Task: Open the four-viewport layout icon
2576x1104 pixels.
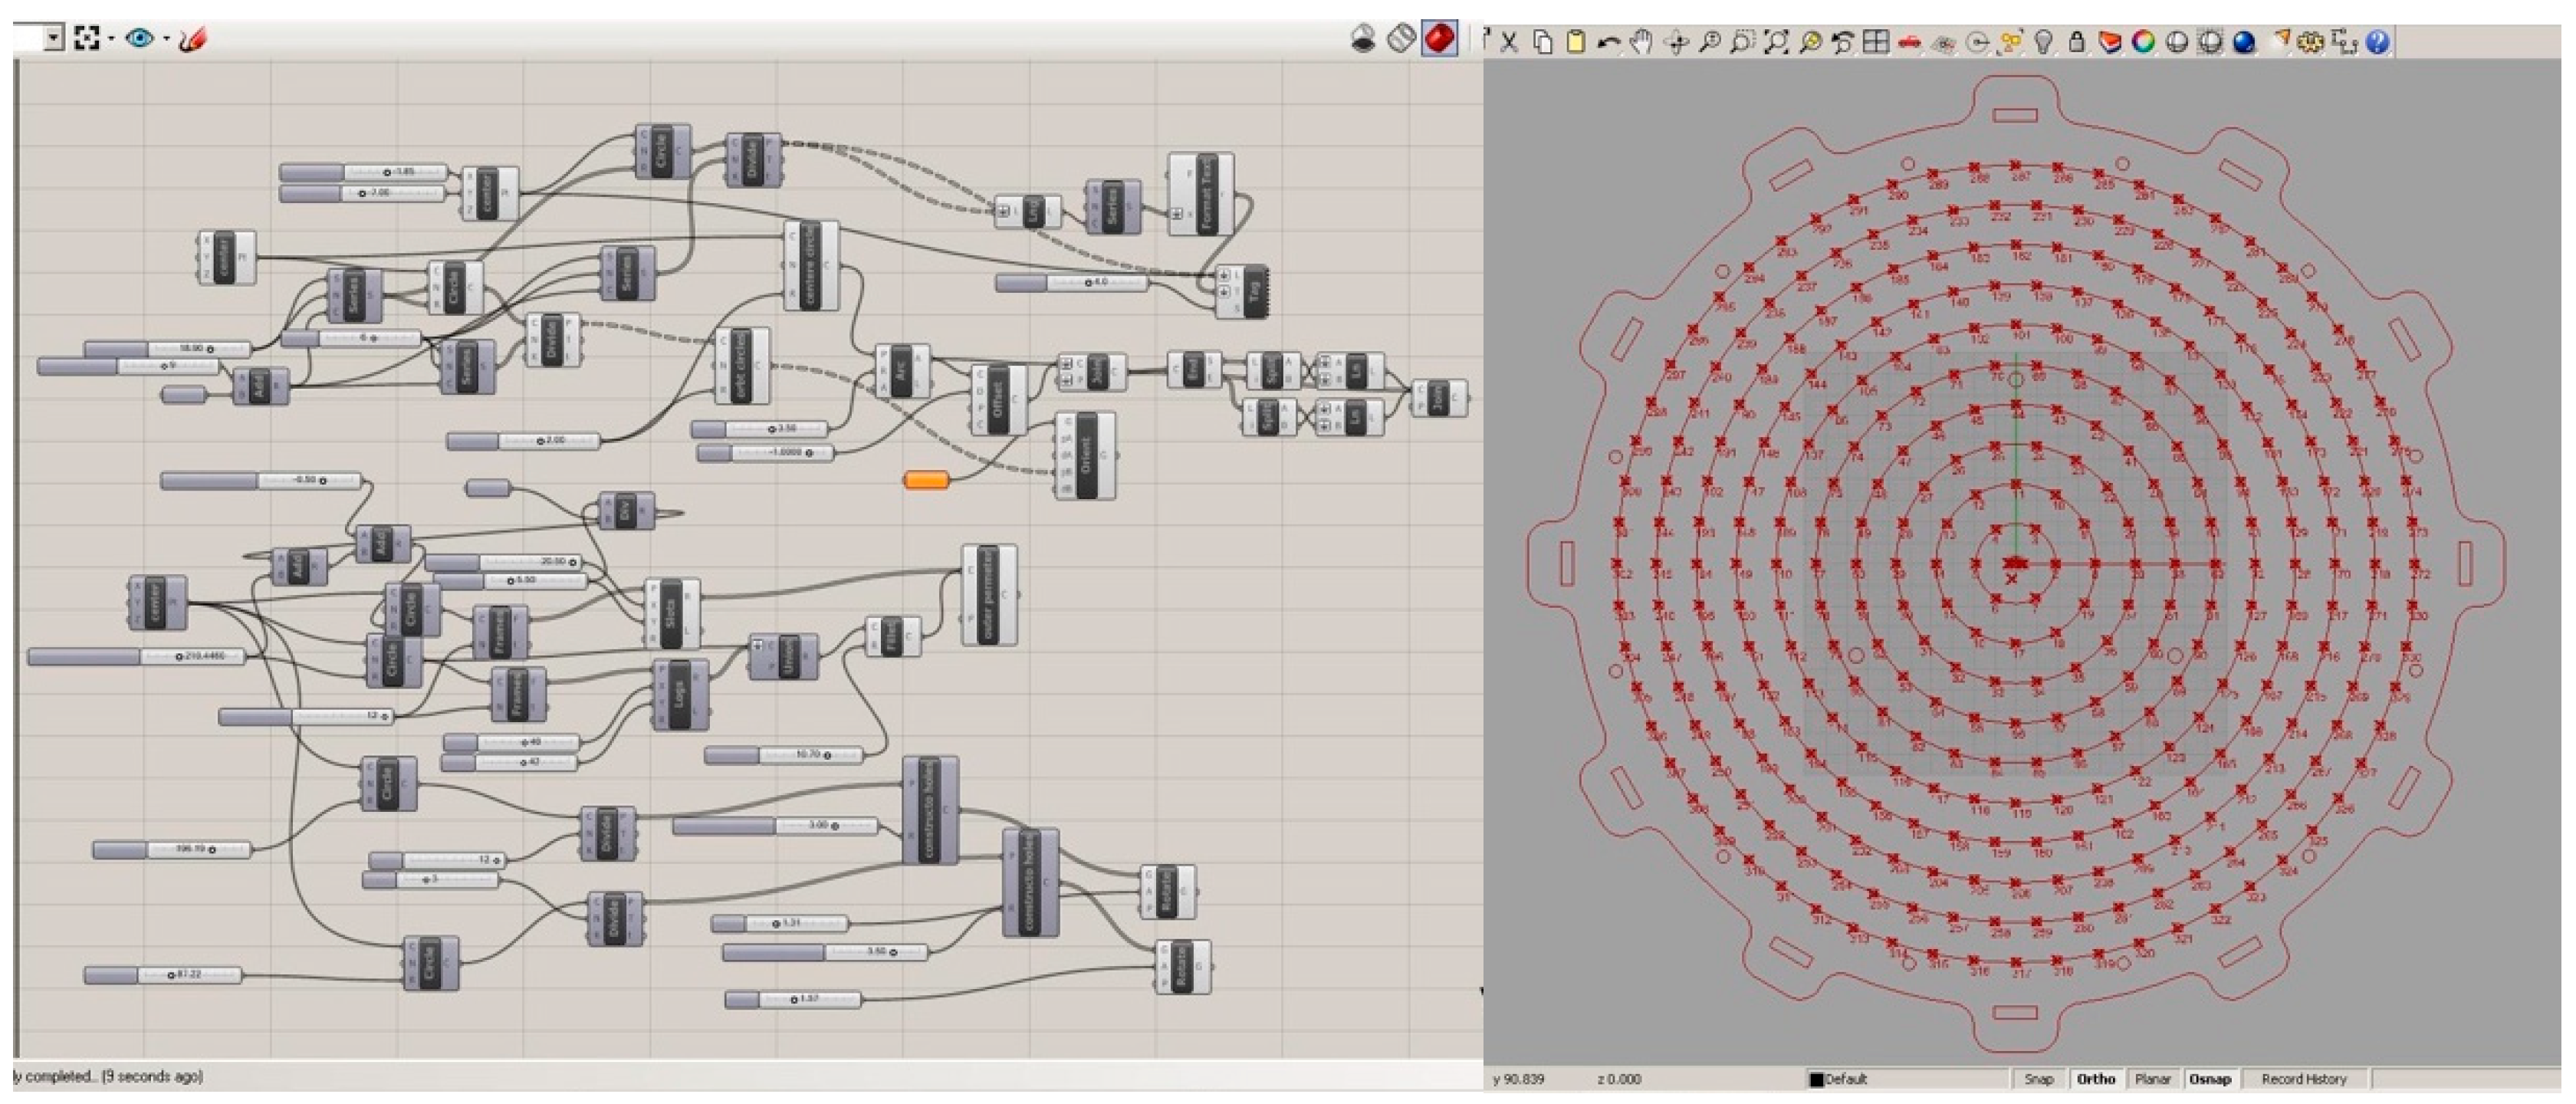Action: [1876, 42]
